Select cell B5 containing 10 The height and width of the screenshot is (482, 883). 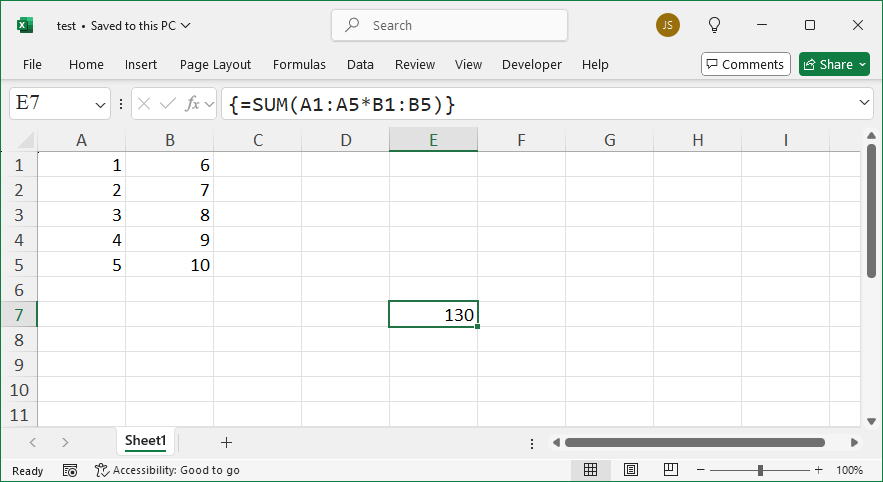click(170, 265)
